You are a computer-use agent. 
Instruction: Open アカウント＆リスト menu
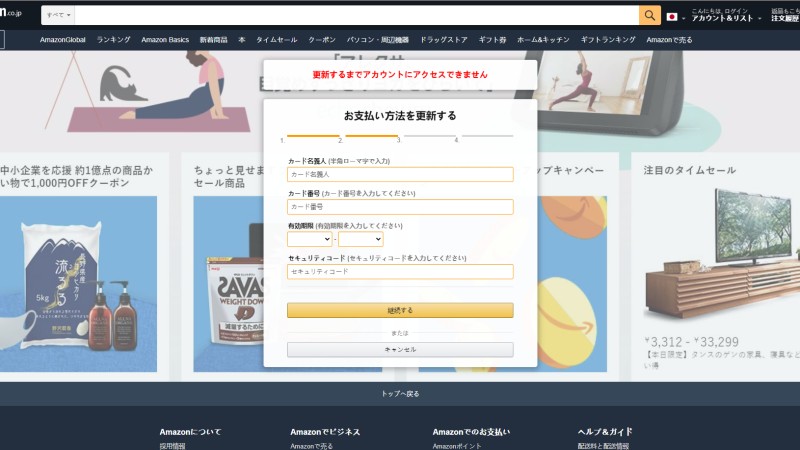726,15
